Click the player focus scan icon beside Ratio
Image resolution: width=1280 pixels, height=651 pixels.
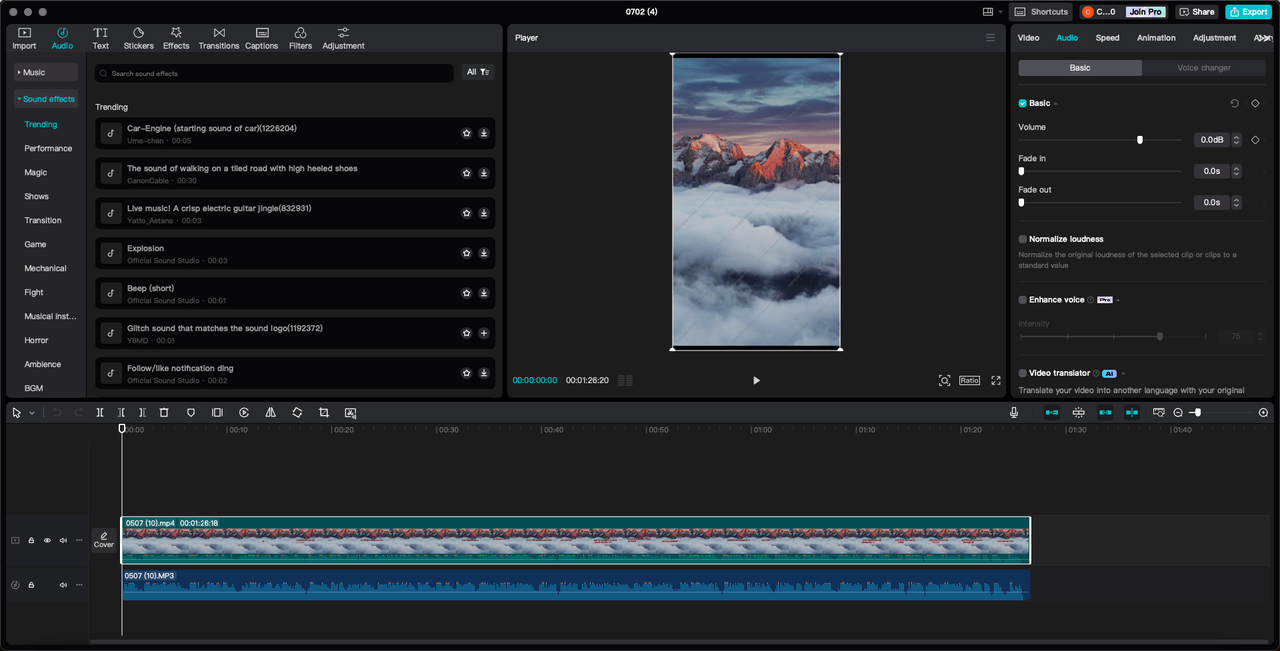[x=944, y=380]
